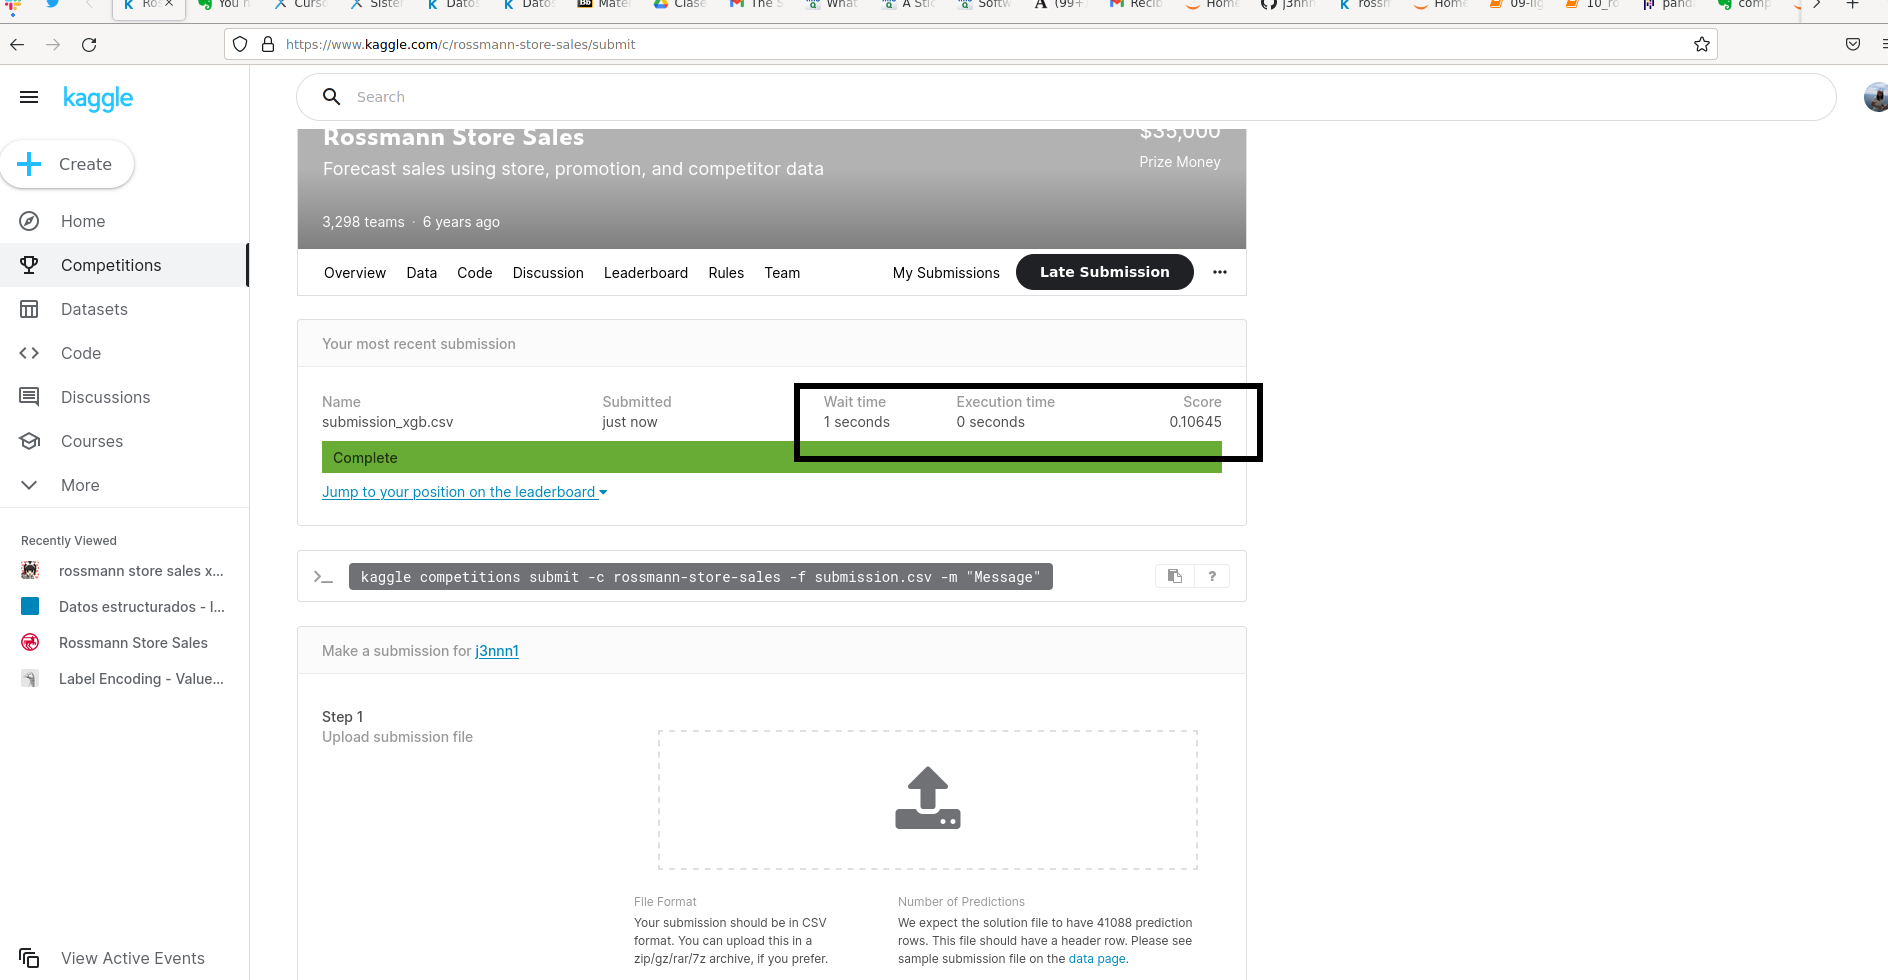Open a new browser tab
Image resolution: width=1888 pixels, height=980 pixels.
click(1852, 4)
